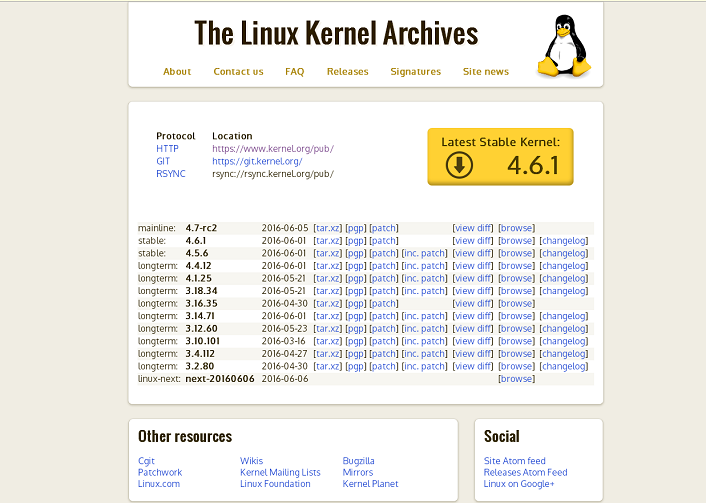Open the Site Atom feed link

point(515,461)
